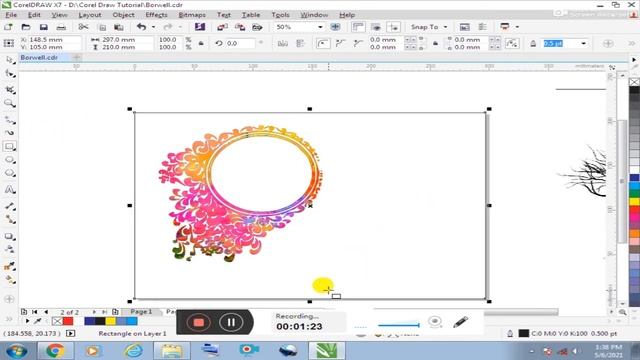The height and width of the screenshot is (360, 640).
Task: Select the Text tool
Action: pos(10,190)
